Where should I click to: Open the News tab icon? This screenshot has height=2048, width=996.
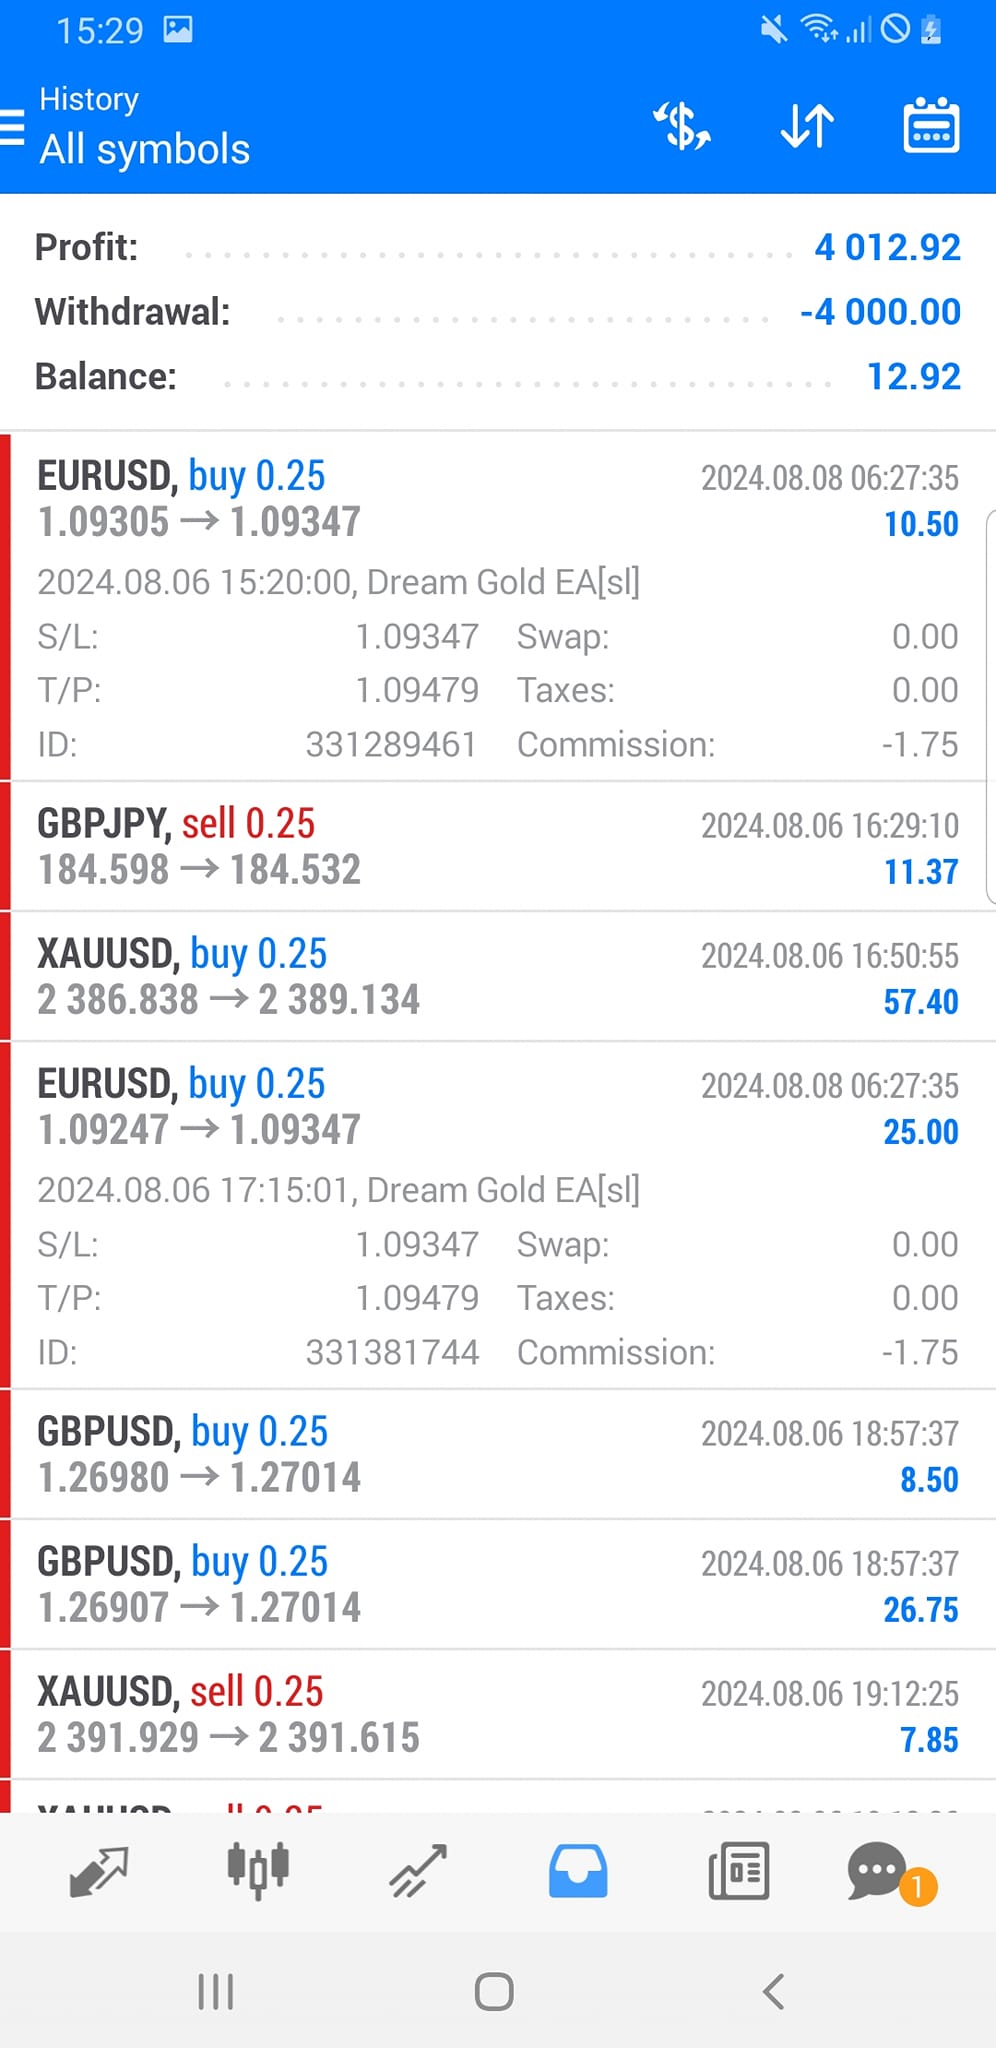(738, 1871)
